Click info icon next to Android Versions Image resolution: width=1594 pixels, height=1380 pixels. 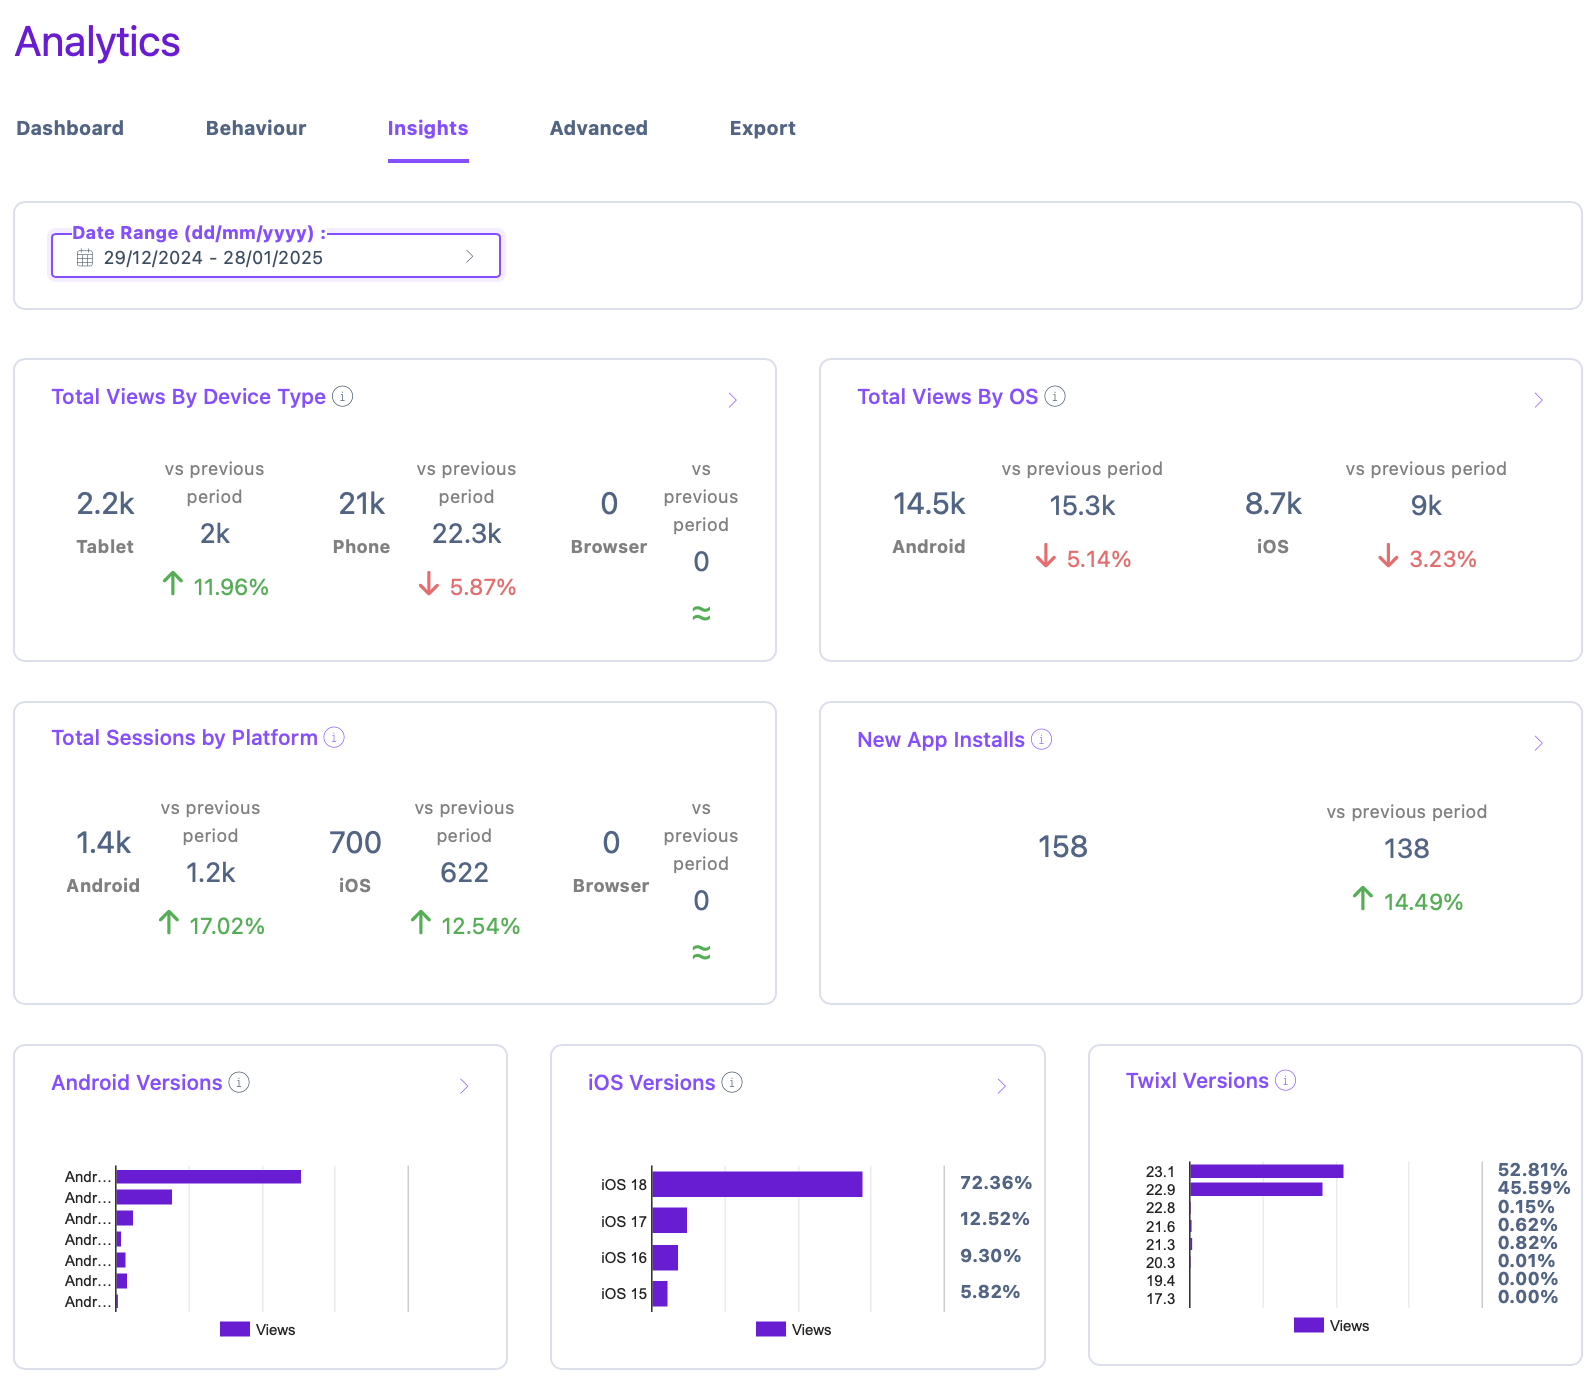point(239,1082)
